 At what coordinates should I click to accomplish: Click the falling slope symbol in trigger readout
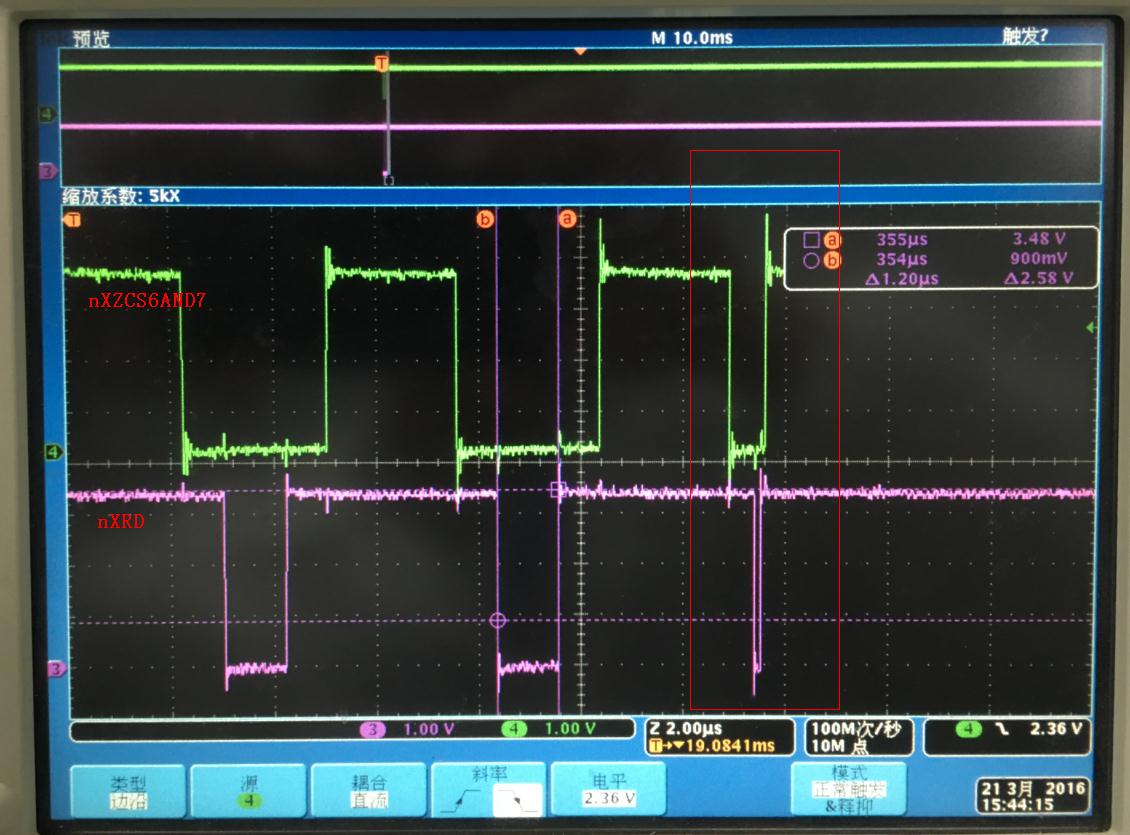[1002, 729]
